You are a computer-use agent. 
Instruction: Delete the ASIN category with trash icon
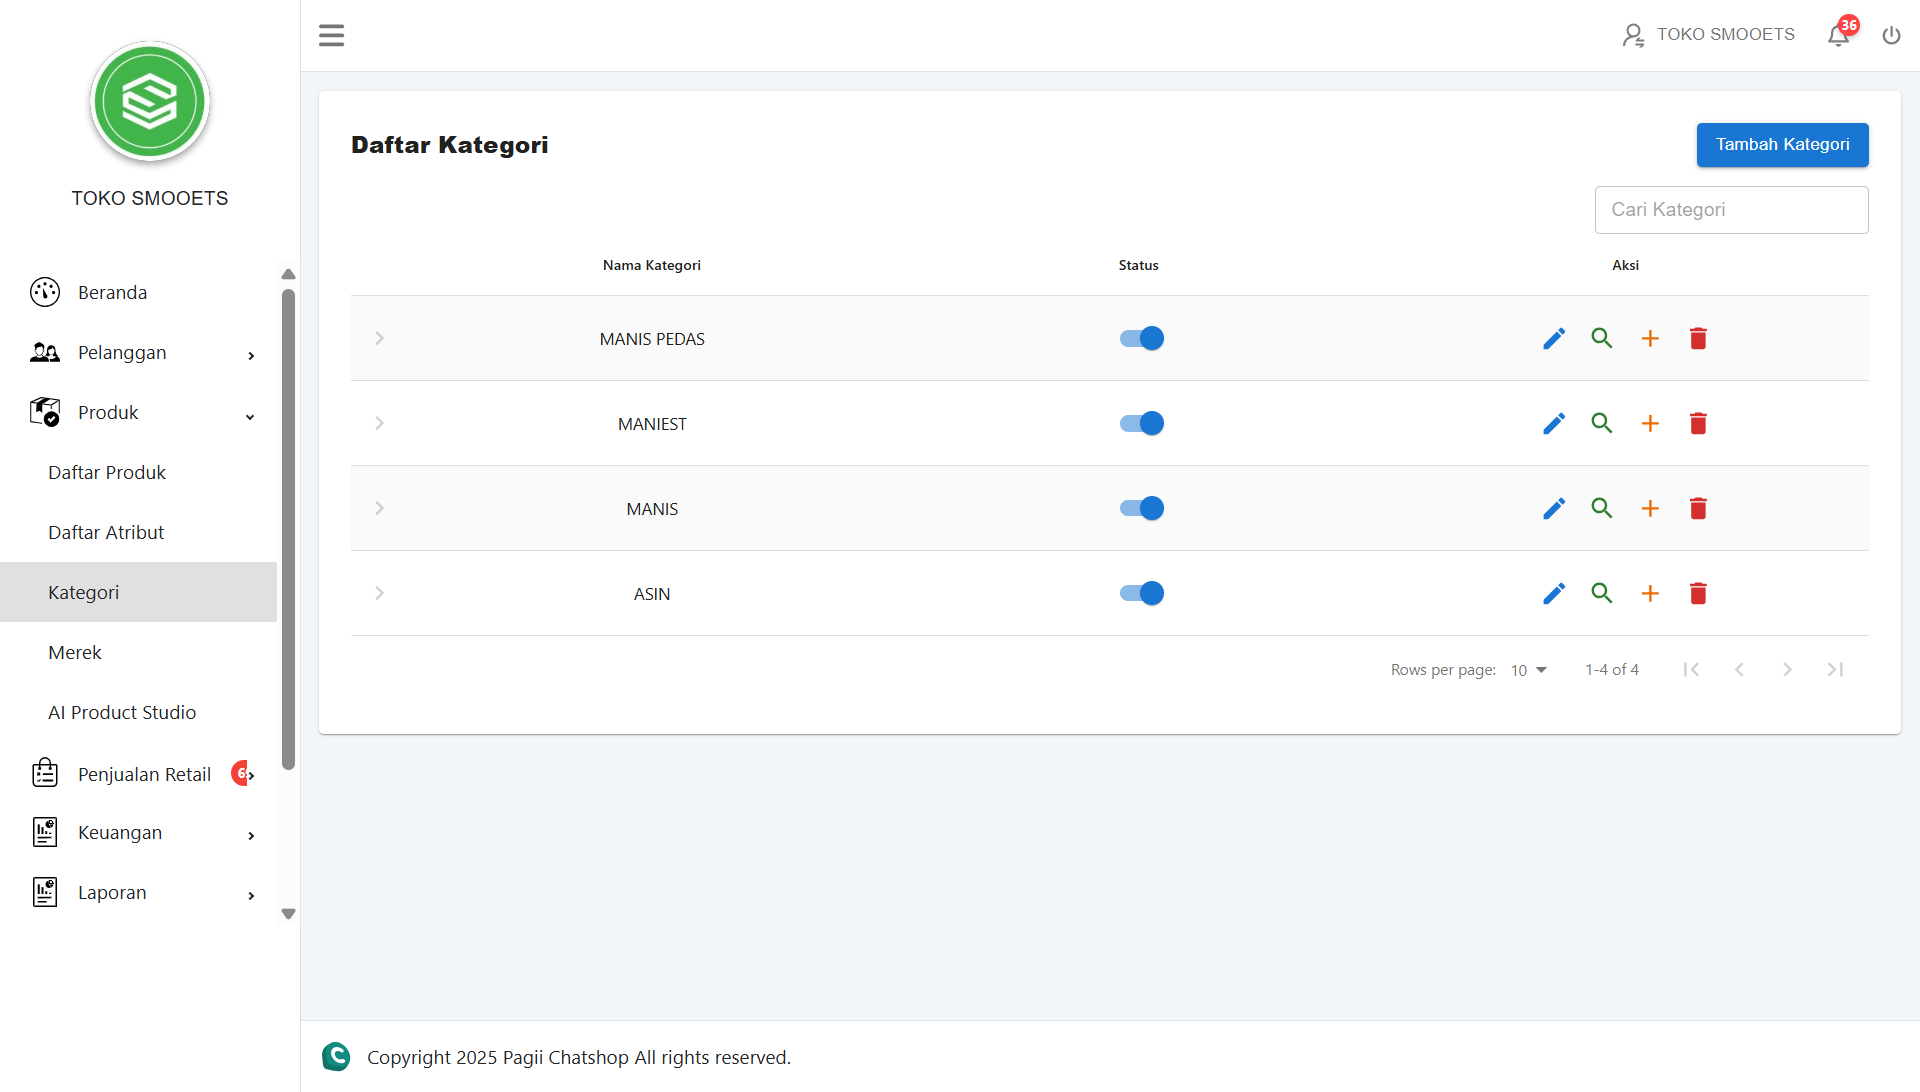[x=1698, y=594]
